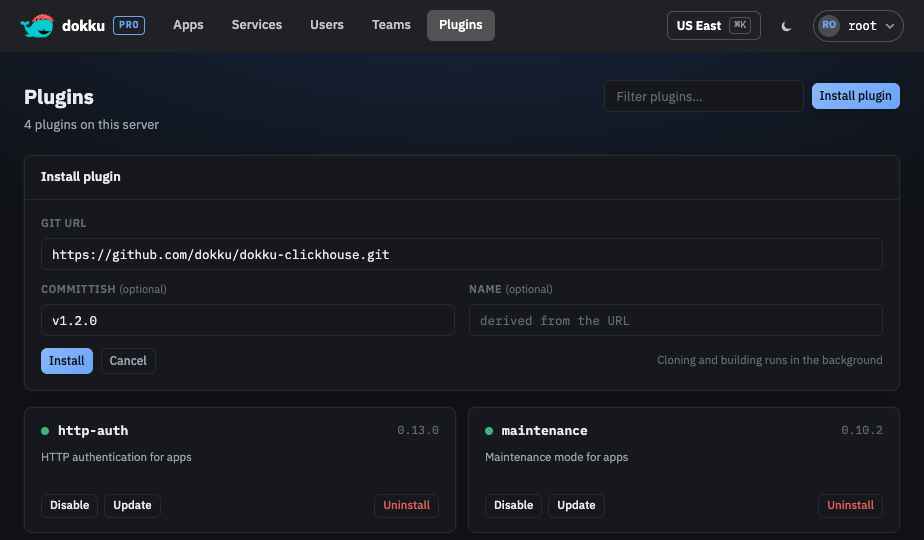Click '4 plugins on this server' text
Viewport: 924px width, 540px height.
pyautogui.click(x=91, y=125)
